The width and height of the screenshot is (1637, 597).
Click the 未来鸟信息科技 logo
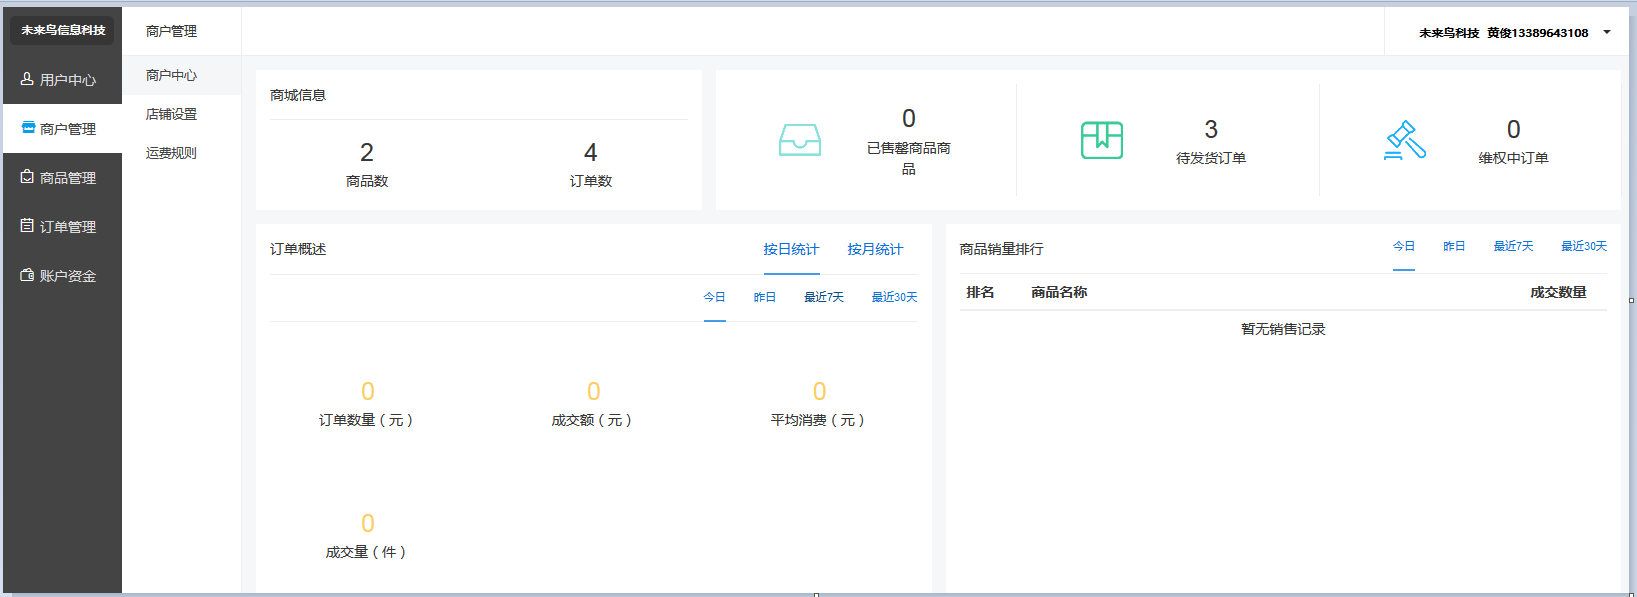(62, 30)
